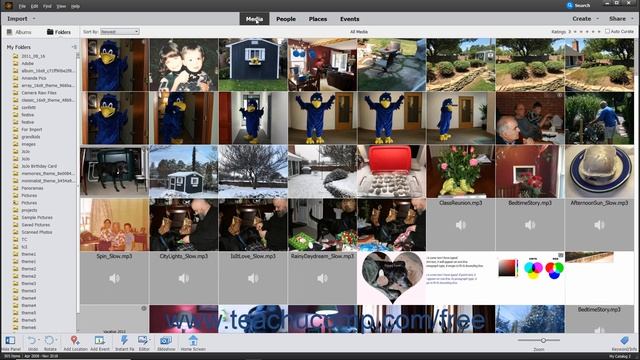Open the Editor dropdown arrow
Image resolution: width=640 pixels, height=360 pixels.
tap(150, 340)
